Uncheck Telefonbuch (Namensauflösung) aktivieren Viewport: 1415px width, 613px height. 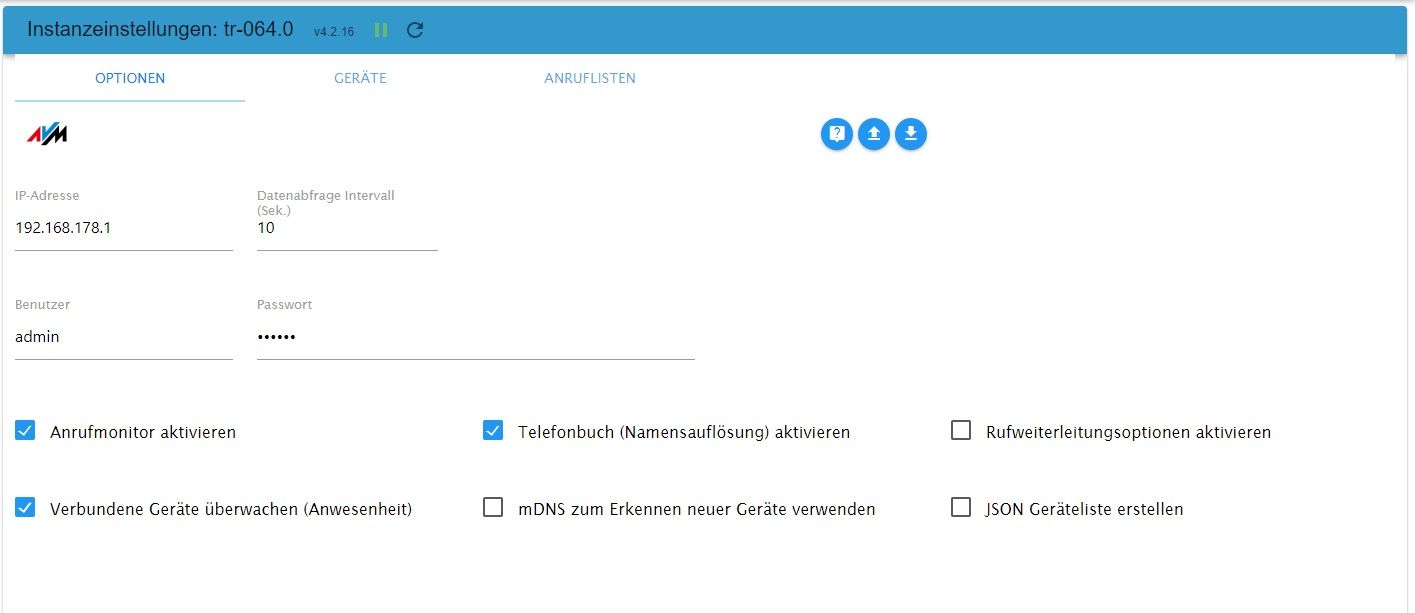click(x=493, y=431)
